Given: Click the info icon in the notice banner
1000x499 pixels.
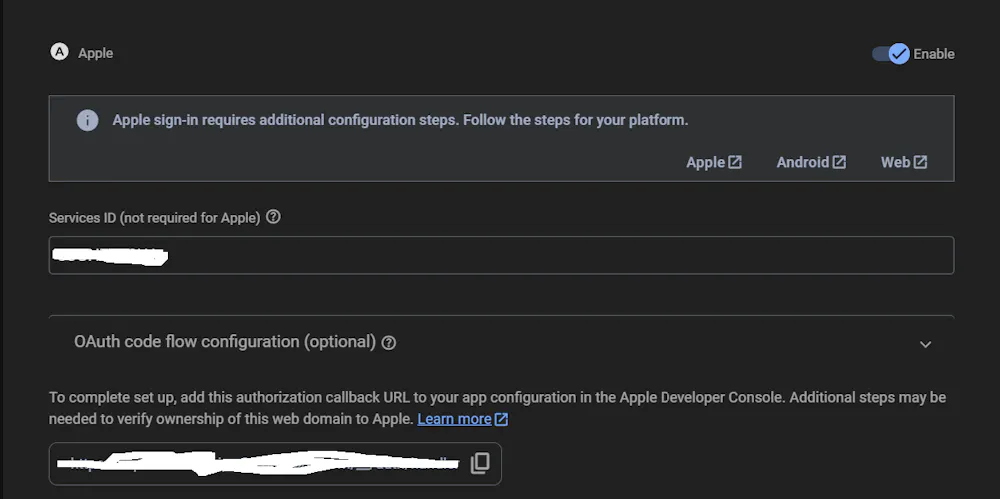Looking at the screenshot, I should [87, 121].
